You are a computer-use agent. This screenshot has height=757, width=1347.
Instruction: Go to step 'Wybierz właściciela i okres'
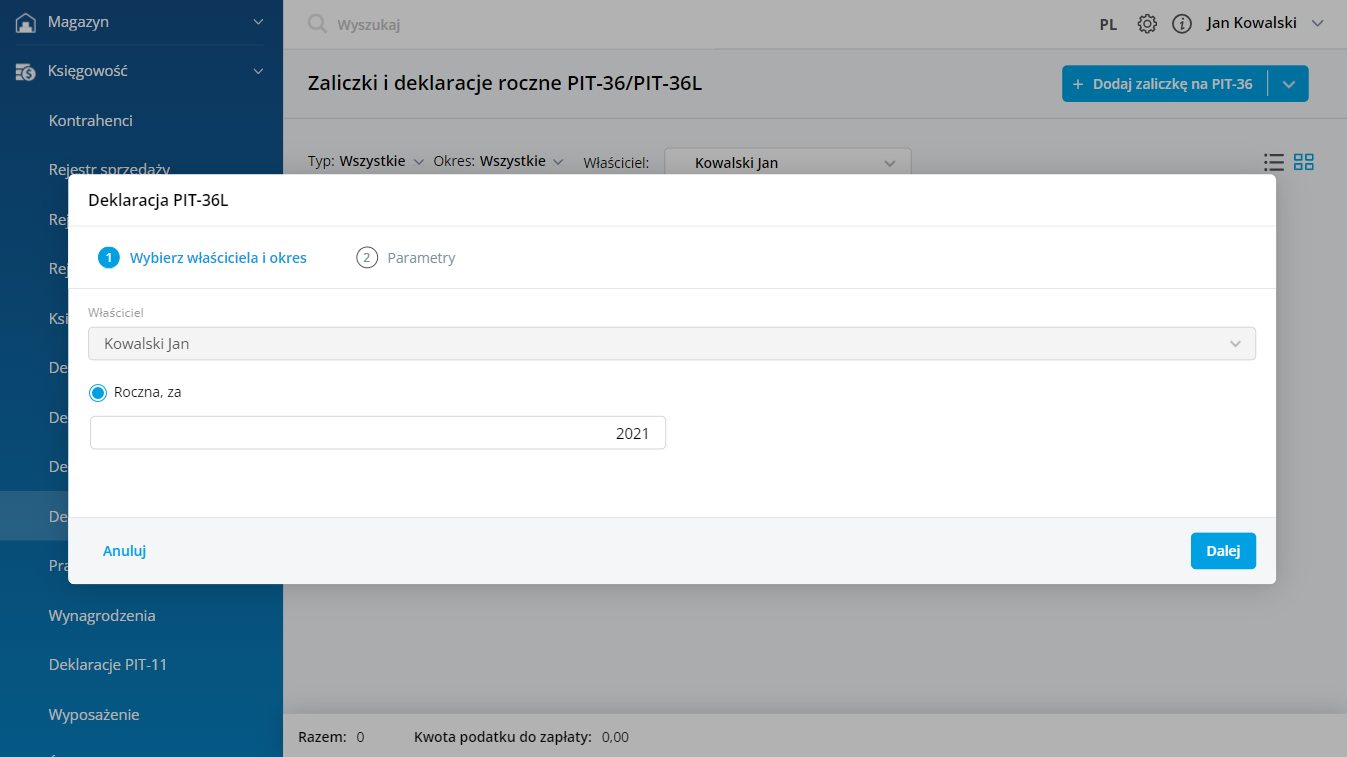coord(217,258)
